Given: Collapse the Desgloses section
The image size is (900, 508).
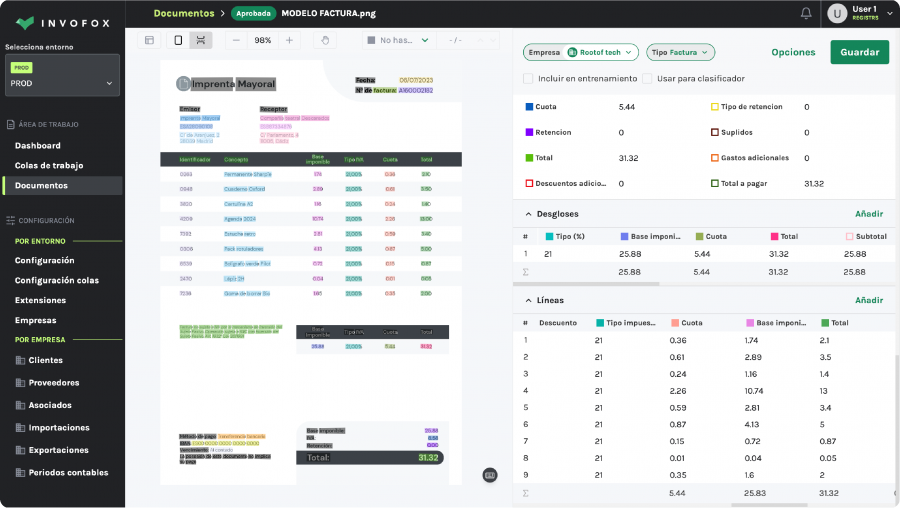Looking at the screenshot, I should (528, 213).
